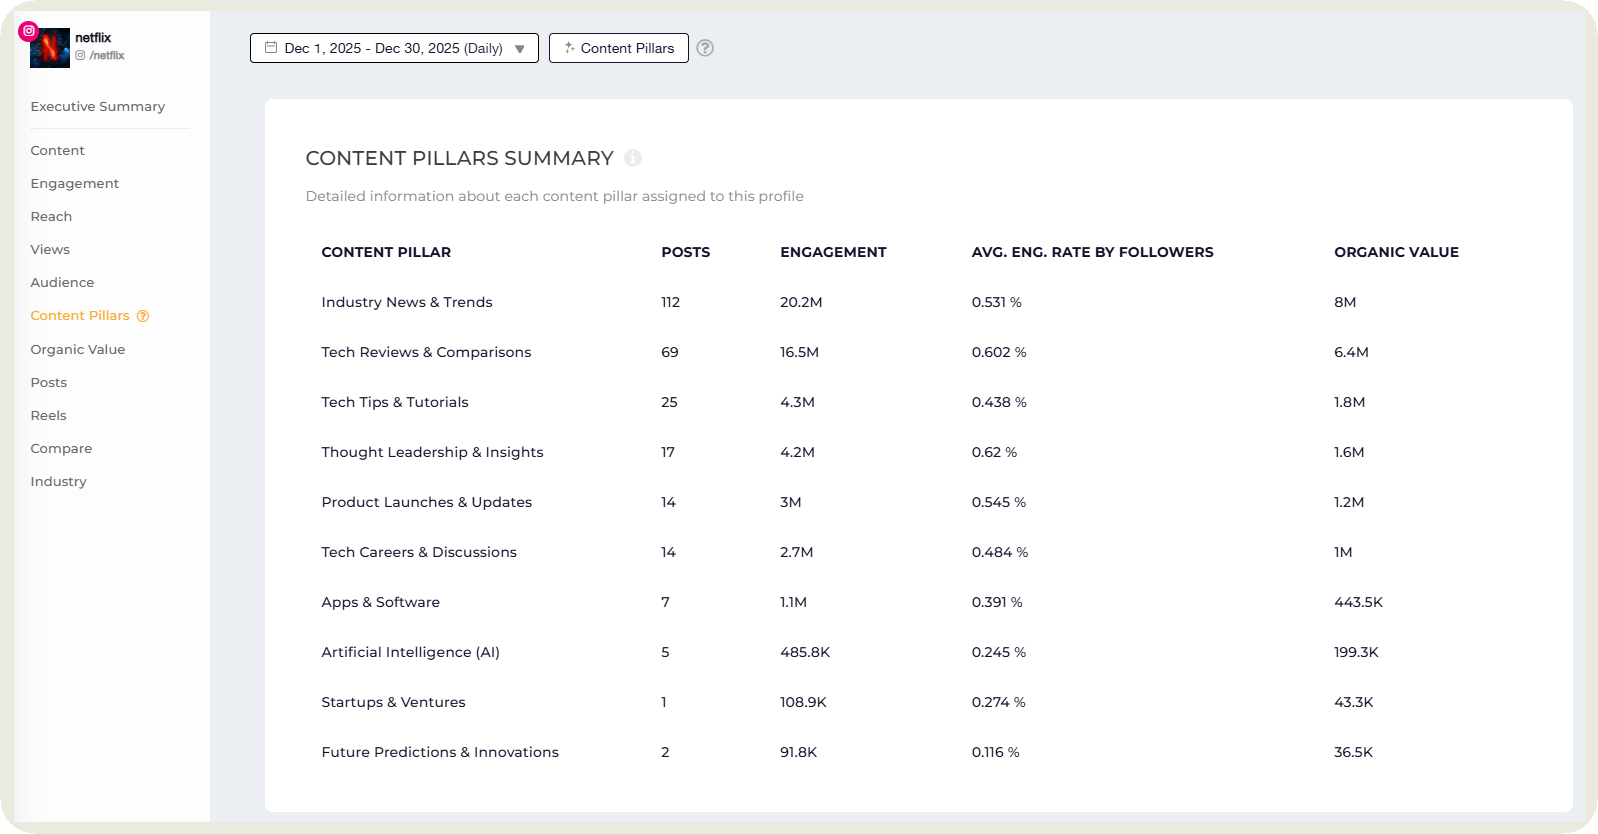Click 0.602 % engagement rate cell
The image size is (1598, 834).
pyautogui.click(x=999, y=352)
